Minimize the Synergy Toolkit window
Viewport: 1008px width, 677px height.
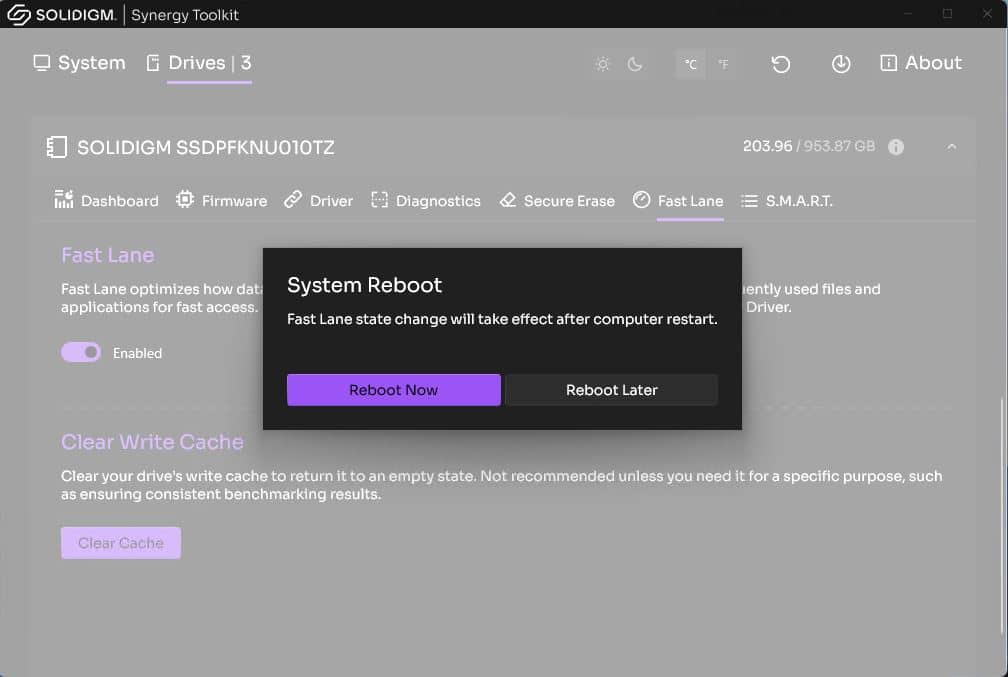(x=908, y=14)
